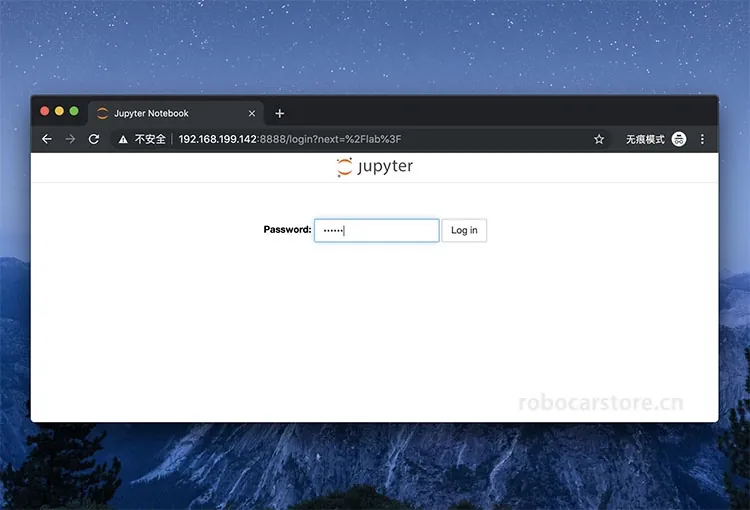
Task: Minimize the window with the yellow button
Action: pos(59,111)
